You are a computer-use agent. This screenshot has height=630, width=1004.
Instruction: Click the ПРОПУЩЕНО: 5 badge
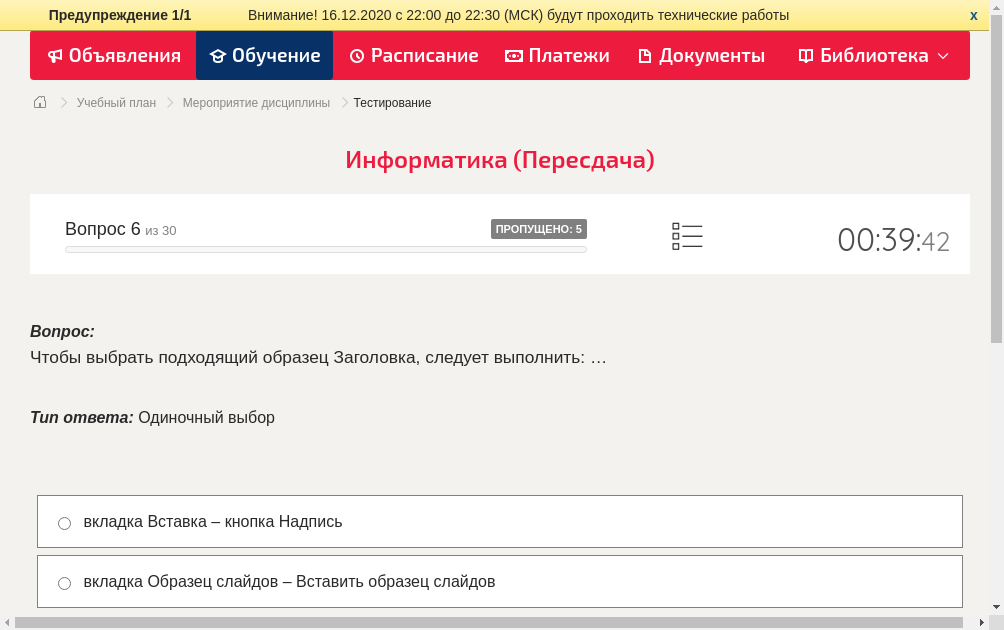point(538,229)
